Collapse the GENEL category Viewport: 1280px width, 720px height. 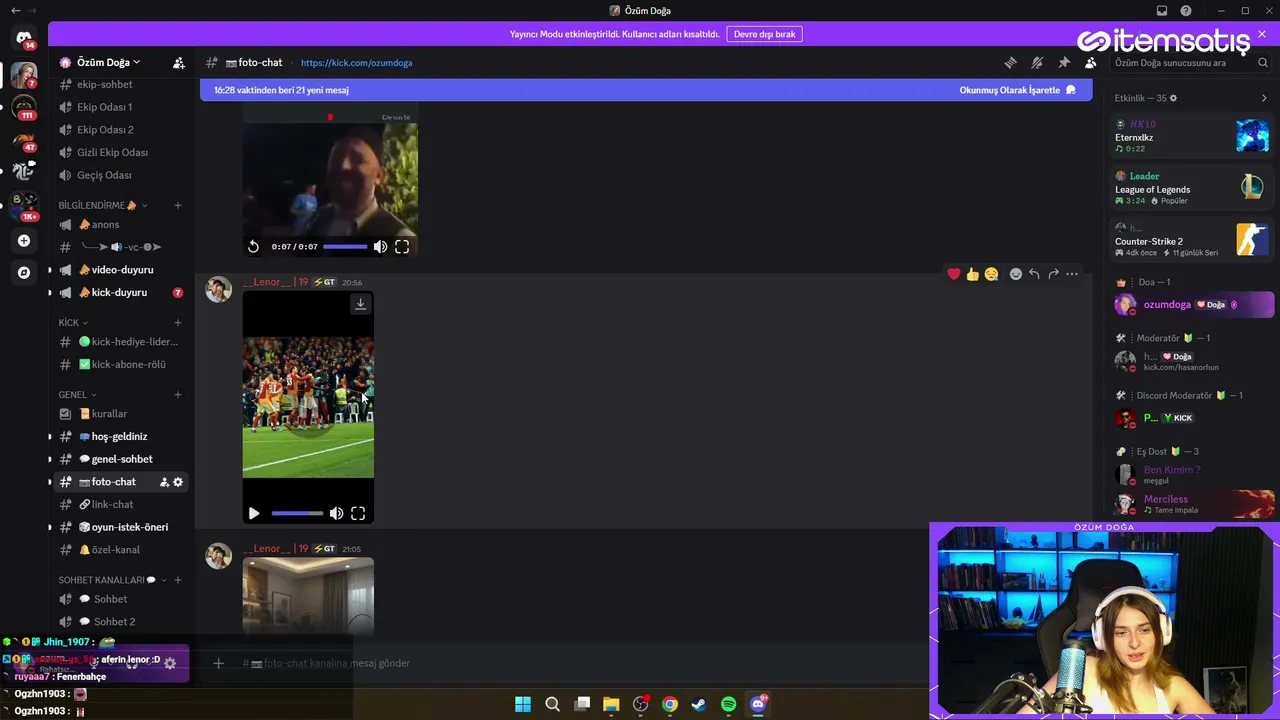tap(78, 395)
